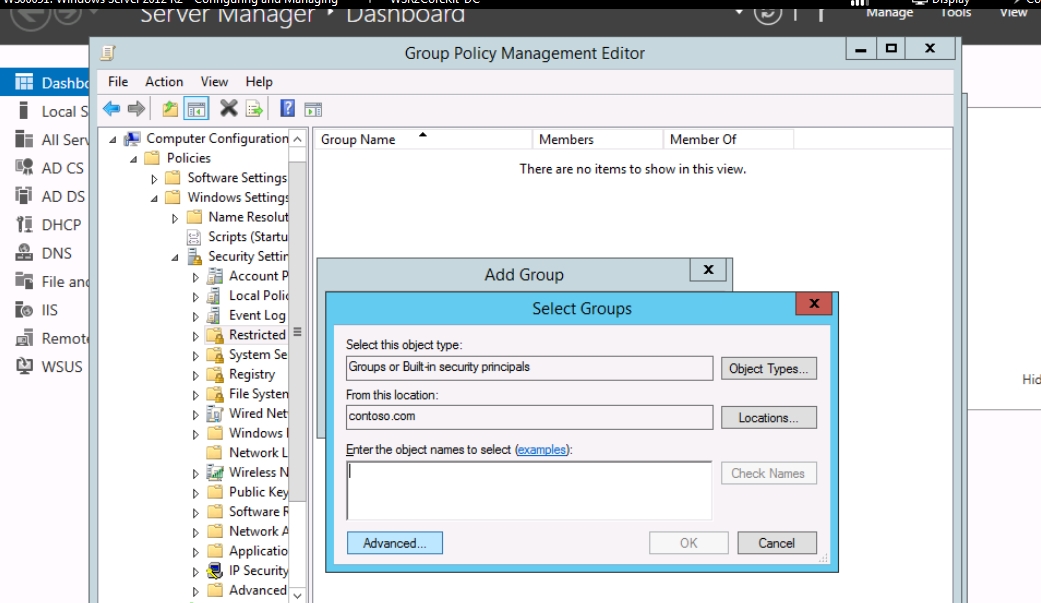The width and height of the screenshot is (1041, 603).
Task: Select the Network List tree item
Action: 258,452
